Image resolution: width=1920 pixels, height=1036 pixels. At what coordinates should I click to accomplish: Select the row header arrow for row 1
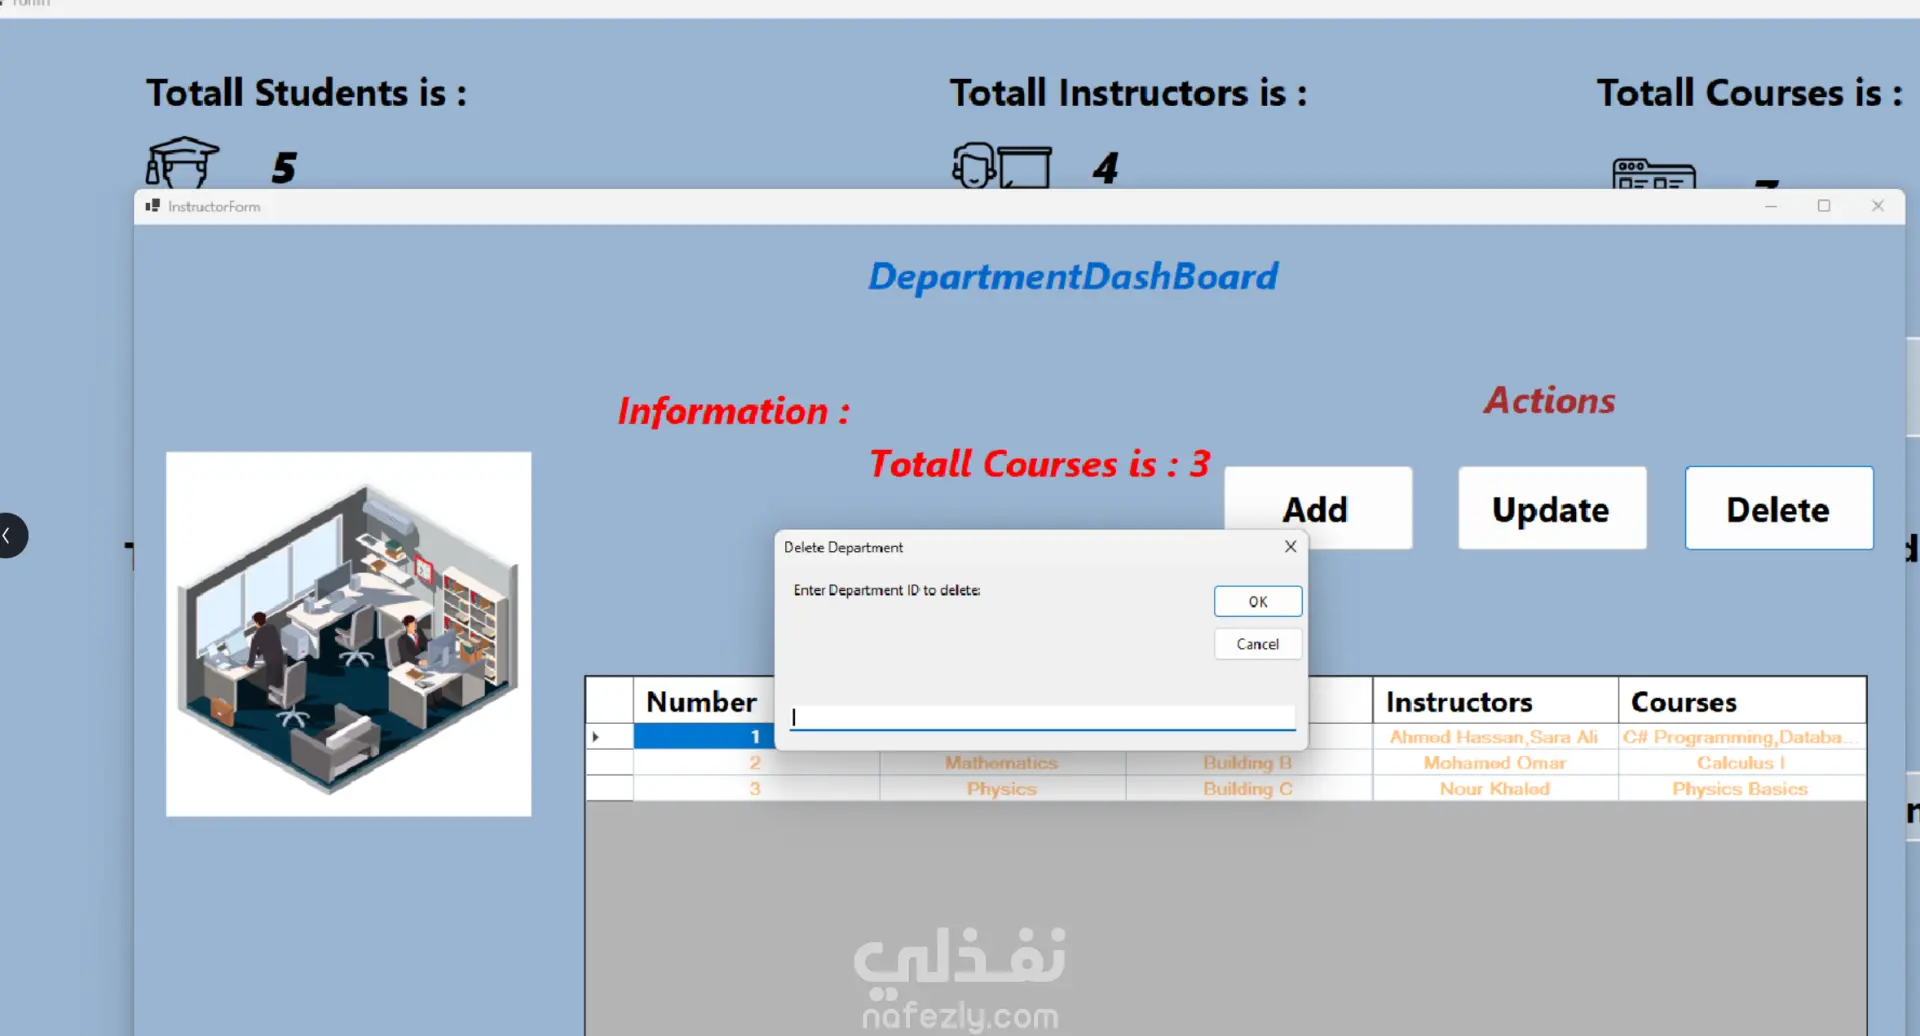(x=609, y=737)
